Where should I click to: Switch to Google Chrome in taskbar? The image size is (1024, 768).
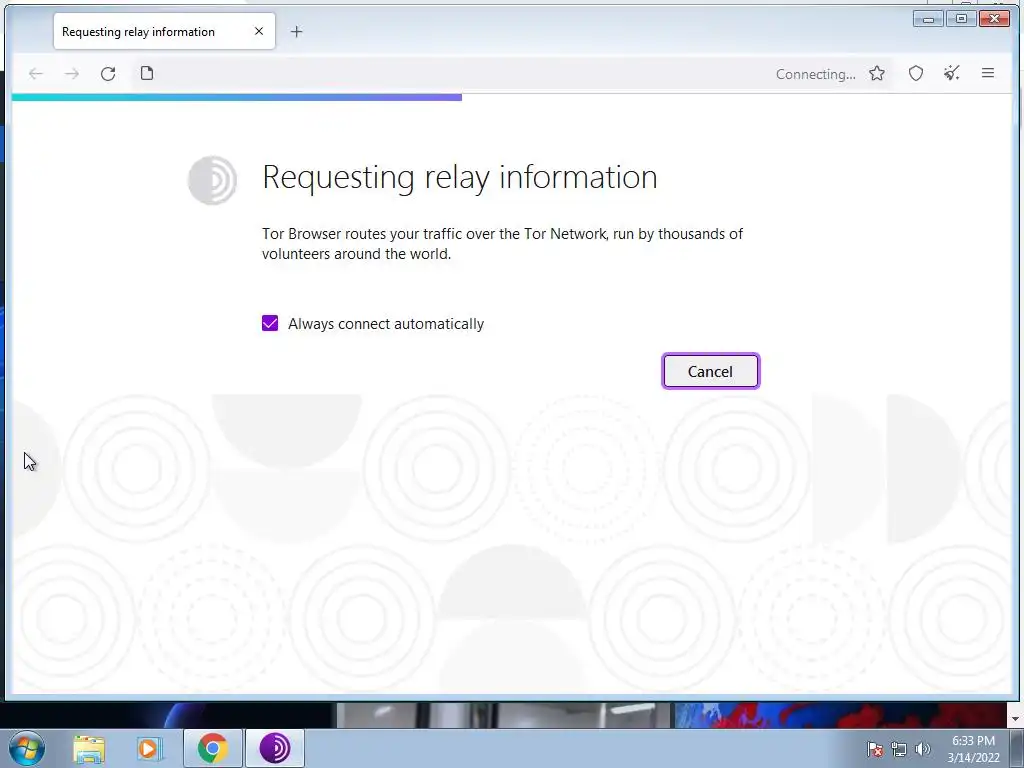[x=213, y=748]
